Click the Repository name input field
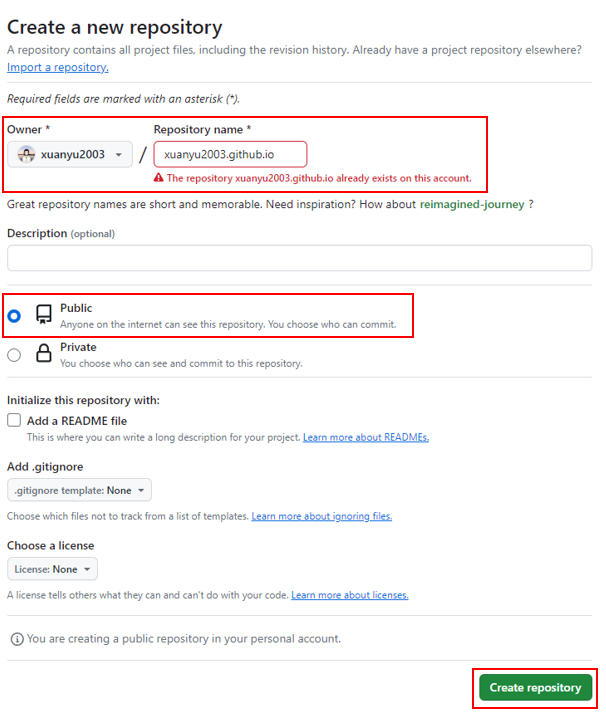 tap(230, 154)
